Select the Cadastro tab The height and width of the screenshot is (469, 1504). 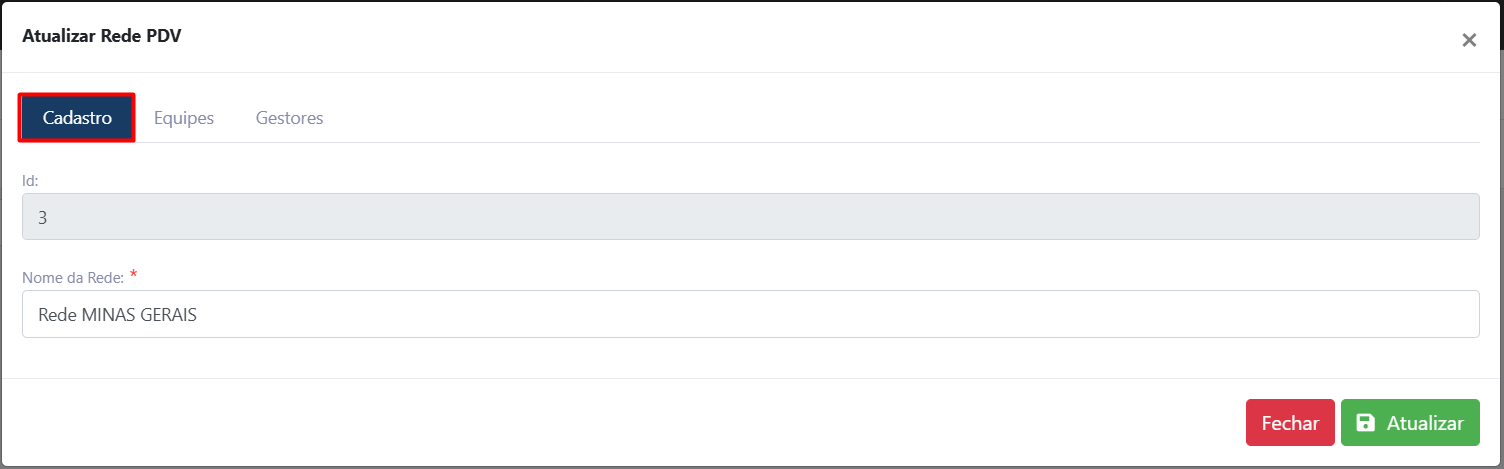[x=77, y=118]
